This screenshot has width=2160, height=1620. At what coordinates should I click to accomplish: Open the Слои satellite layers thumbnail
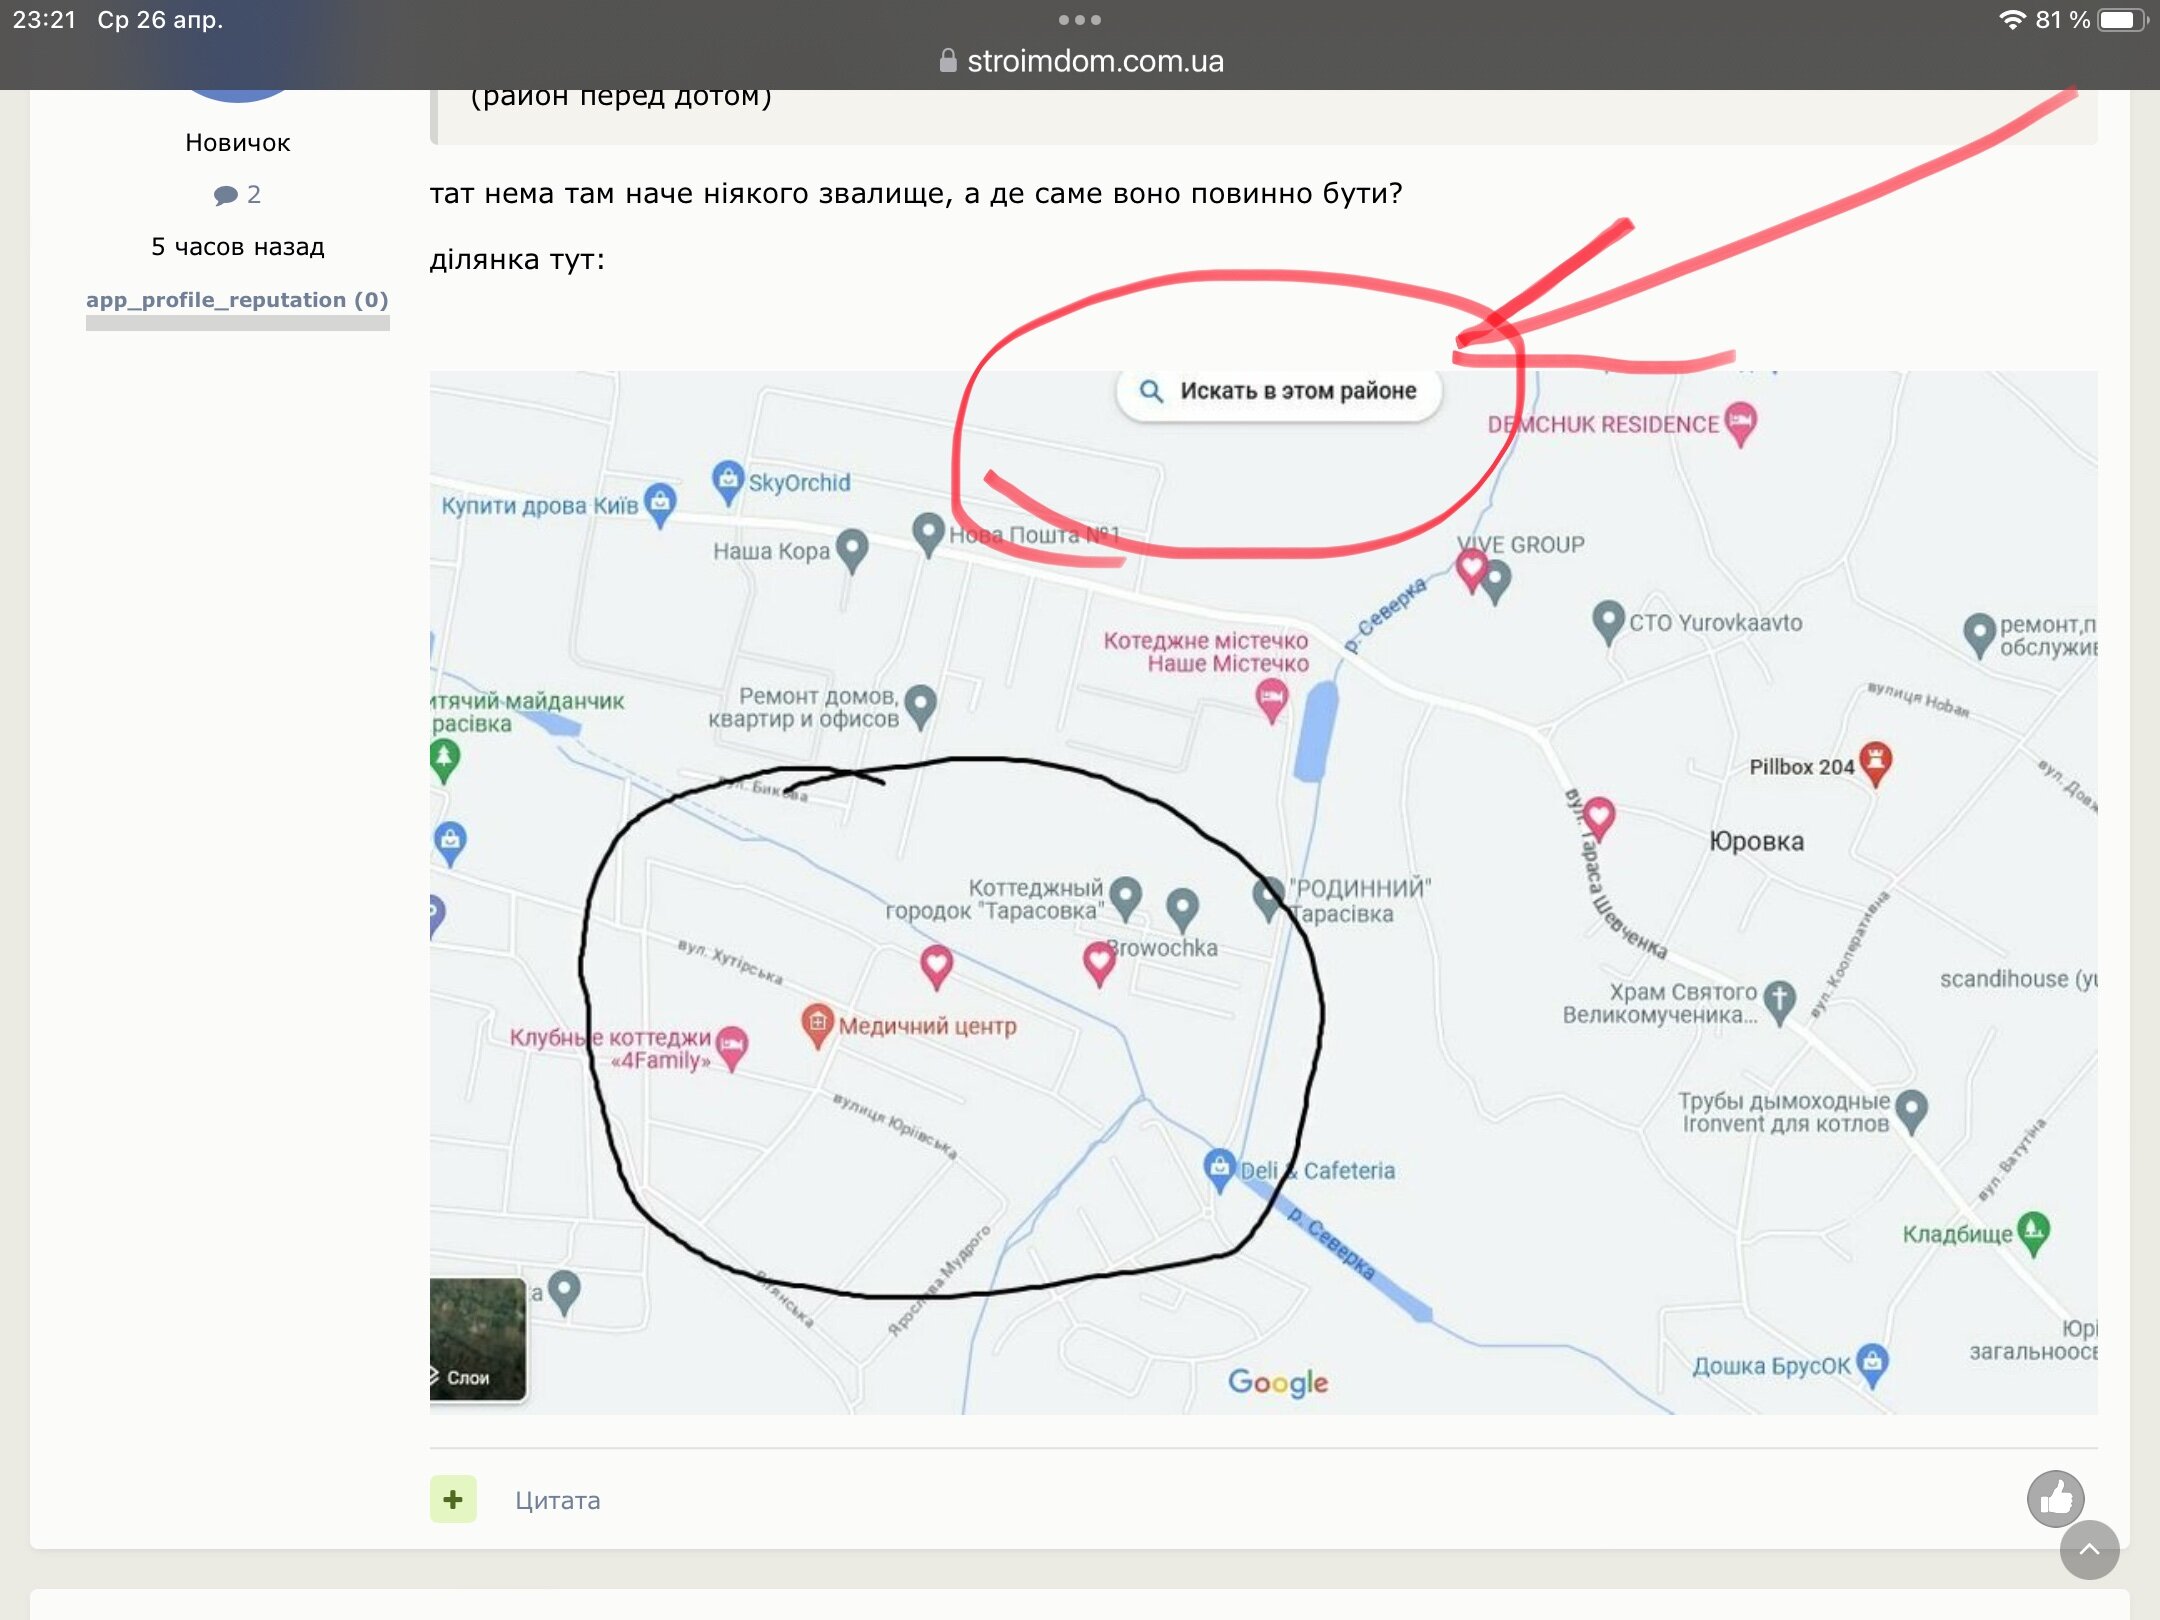[x=478, y=1340]
